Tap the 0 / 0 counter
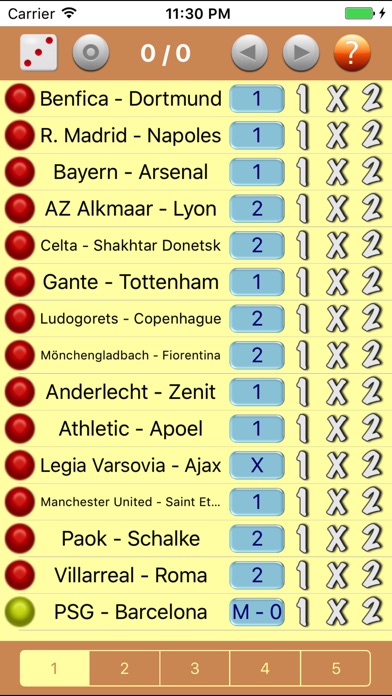Image resolution: width=392 pixels, height=696 pixels. click(166, 53)
